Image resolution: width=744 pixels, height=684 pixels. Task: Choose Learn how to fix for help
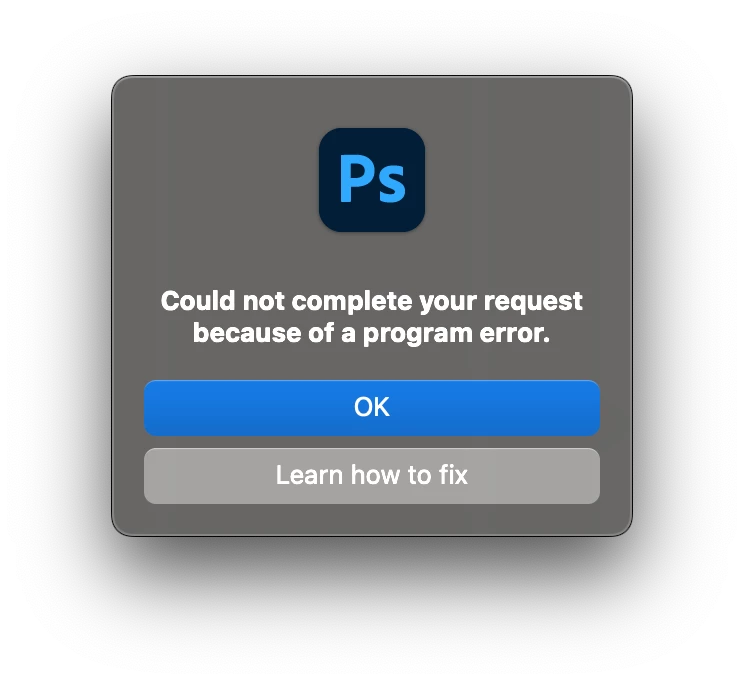372,476
